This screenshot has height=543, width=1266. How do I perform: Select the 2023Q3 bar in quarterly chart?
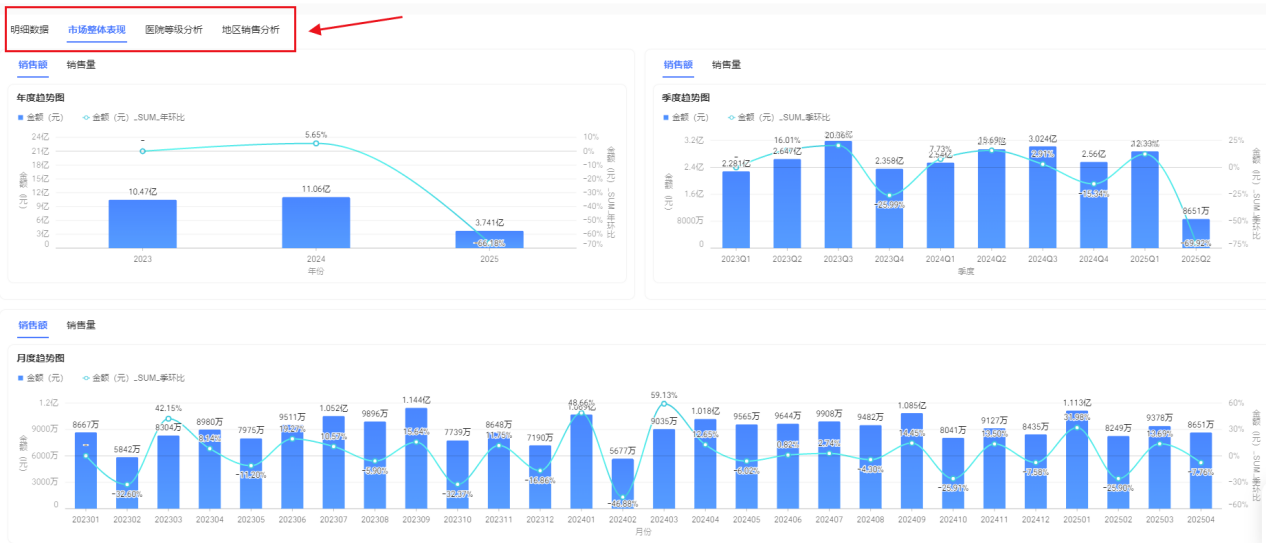point(838,195)
